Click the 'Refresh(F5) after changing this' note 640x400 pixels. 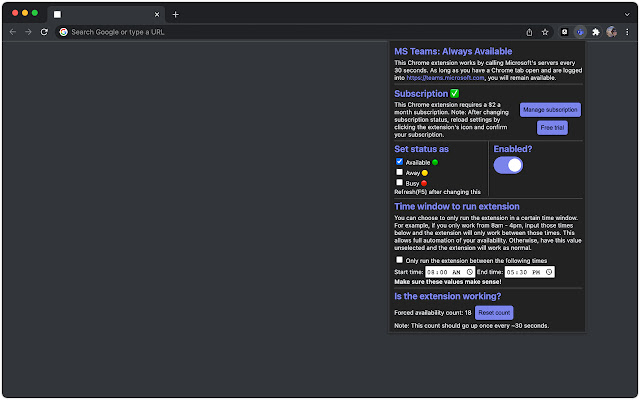pos(438,192)
